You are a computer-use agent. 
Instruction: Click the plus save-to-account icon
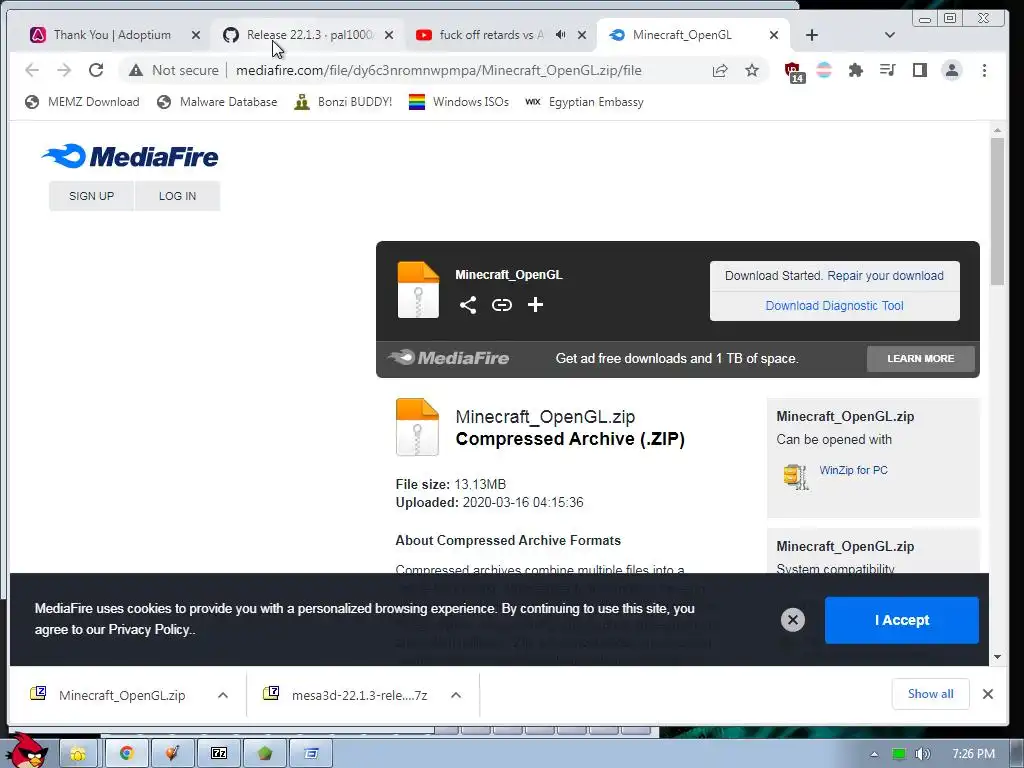pyautogui.click(x=536, y=305)
